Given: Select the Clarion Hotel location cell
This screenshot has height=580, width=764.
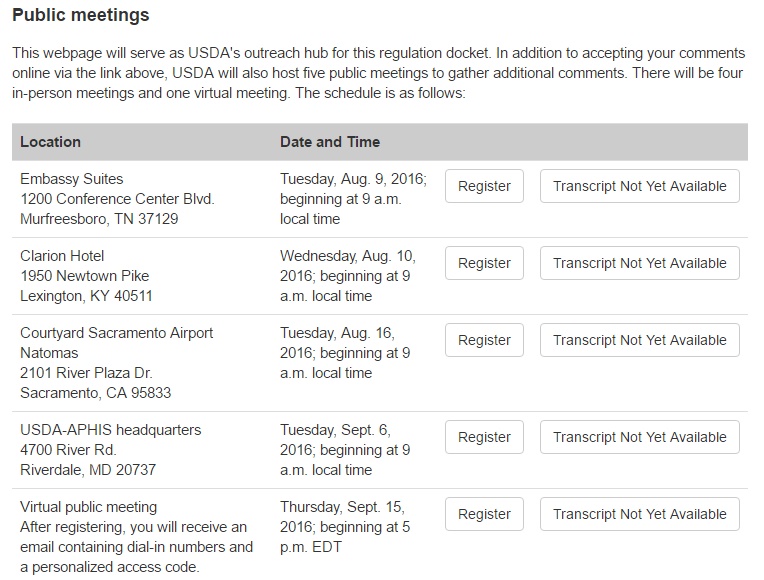Looking at the screenshot, I should pyautogui.click(x=85, y=276).
